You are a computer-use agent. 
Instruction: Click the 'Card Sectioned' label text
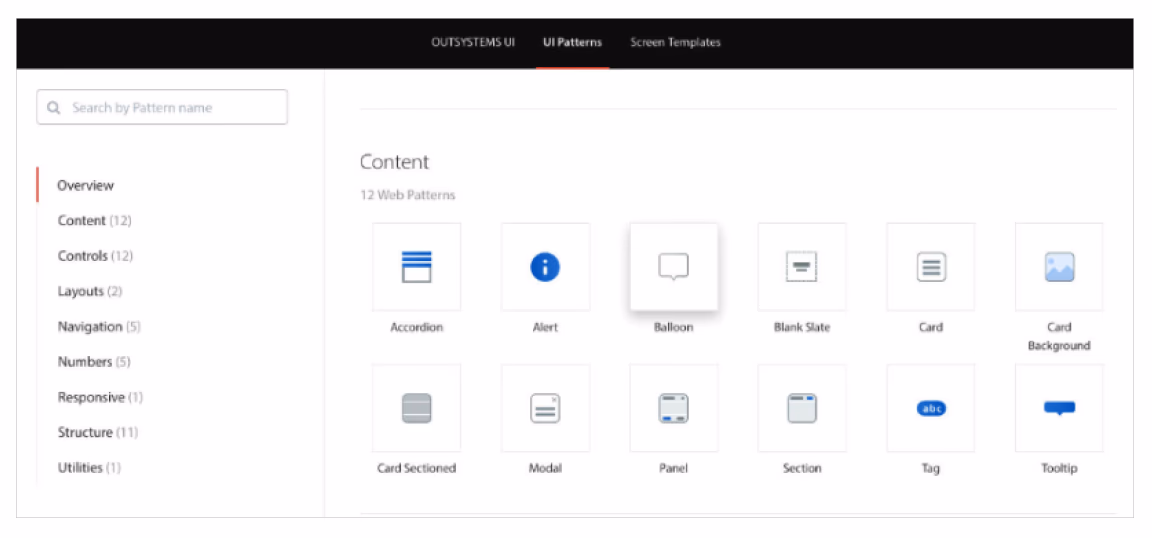[417, 468]
